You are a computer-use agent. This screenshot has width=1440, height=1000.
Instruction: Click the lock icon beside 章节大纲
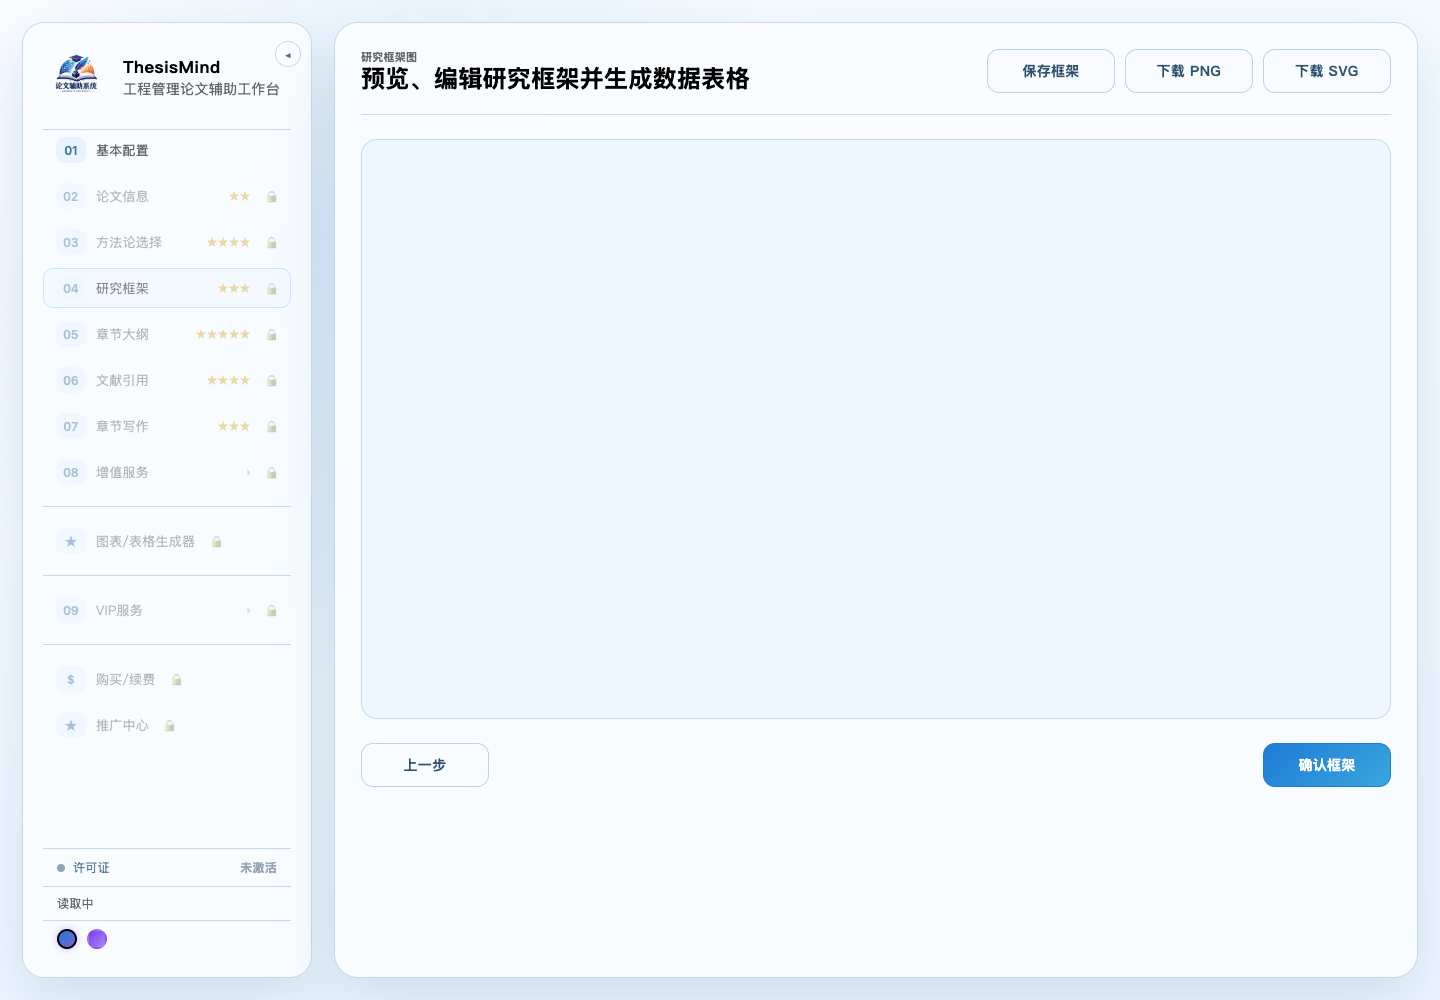point(272,335)
